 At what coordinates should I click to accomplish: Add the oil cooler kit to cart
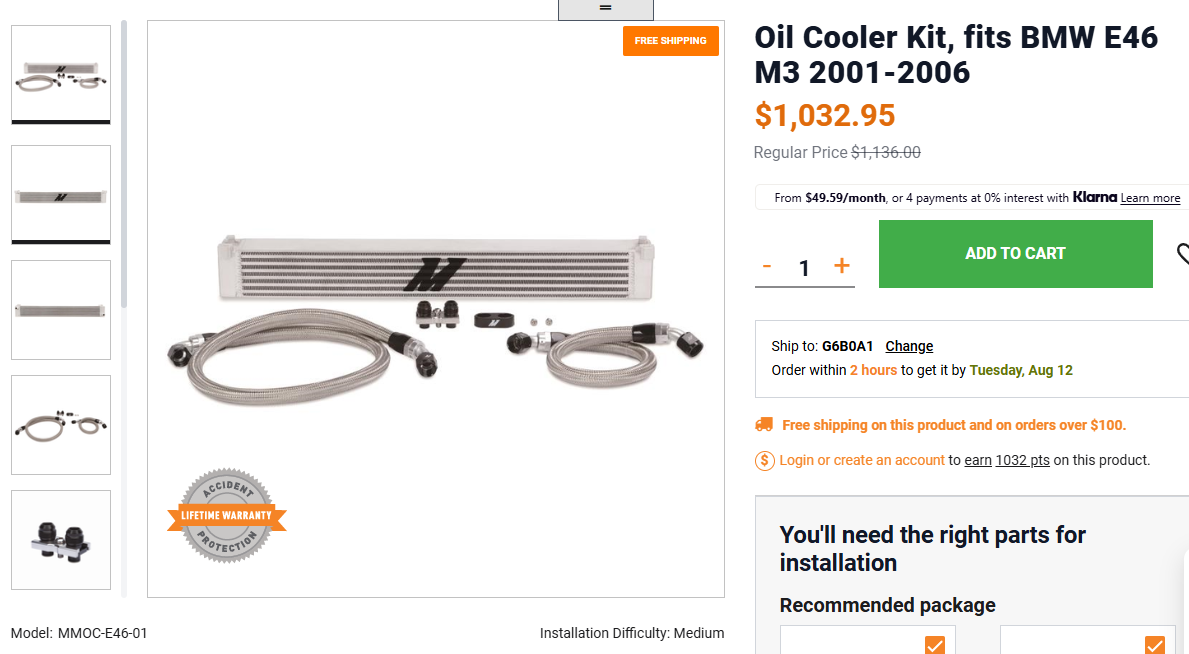pos(1015,254)
